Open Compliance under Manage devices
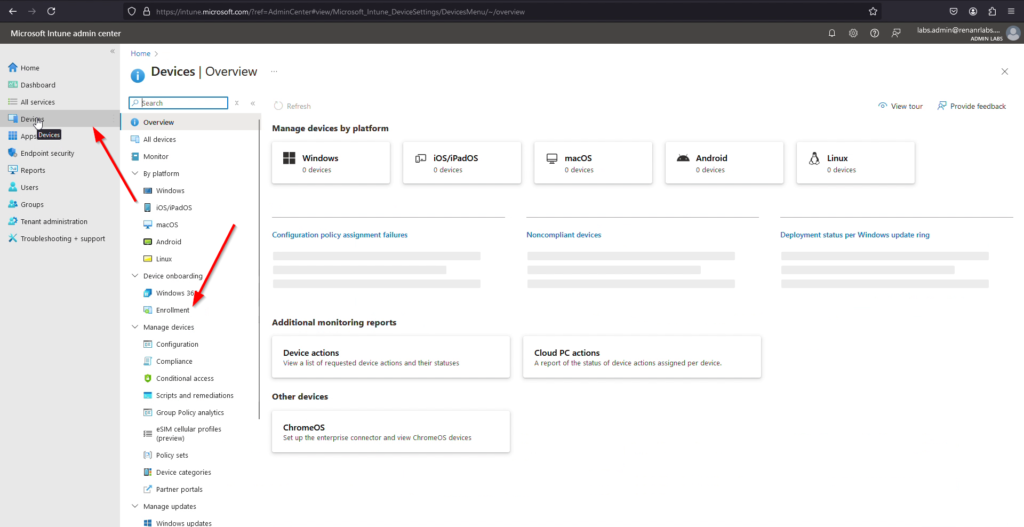 coord(174,361)
